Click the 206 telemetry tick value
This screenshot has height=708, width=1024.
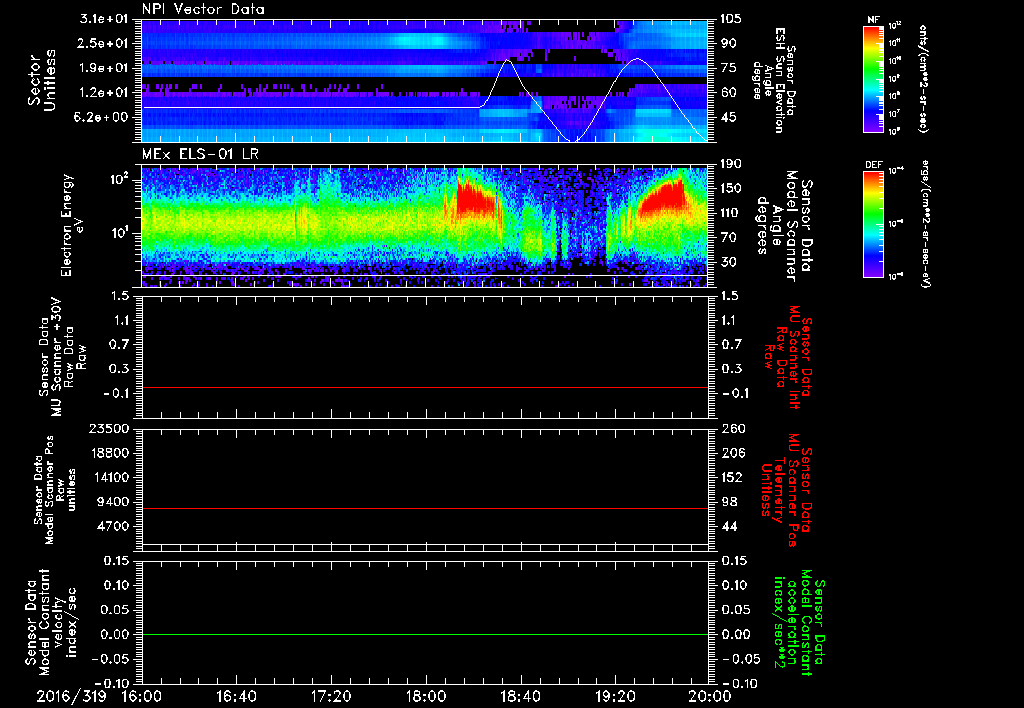tap(732, 453)
